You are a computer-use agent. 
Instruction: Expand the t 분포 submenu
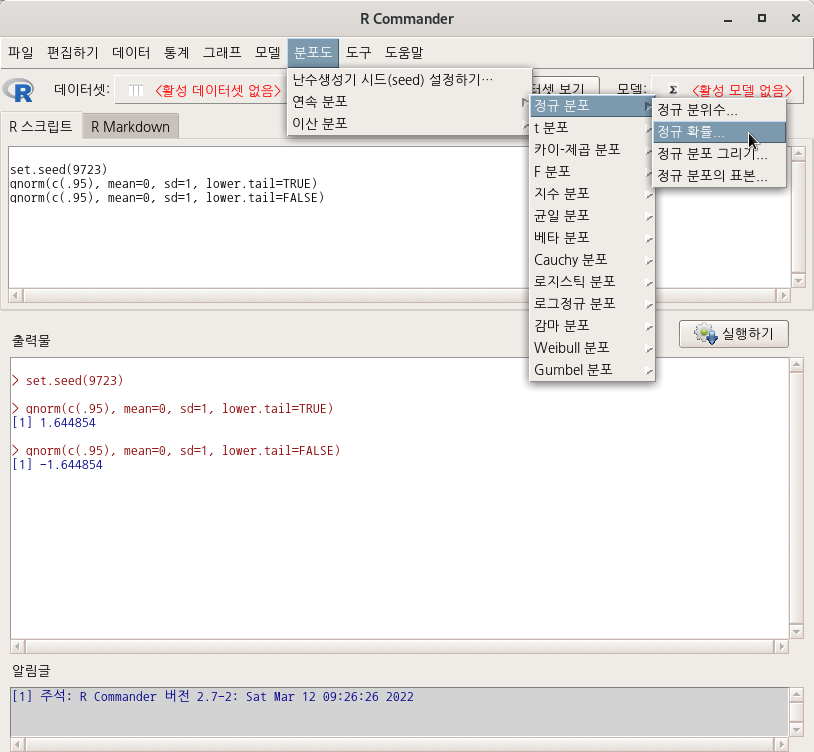point(592,128)
